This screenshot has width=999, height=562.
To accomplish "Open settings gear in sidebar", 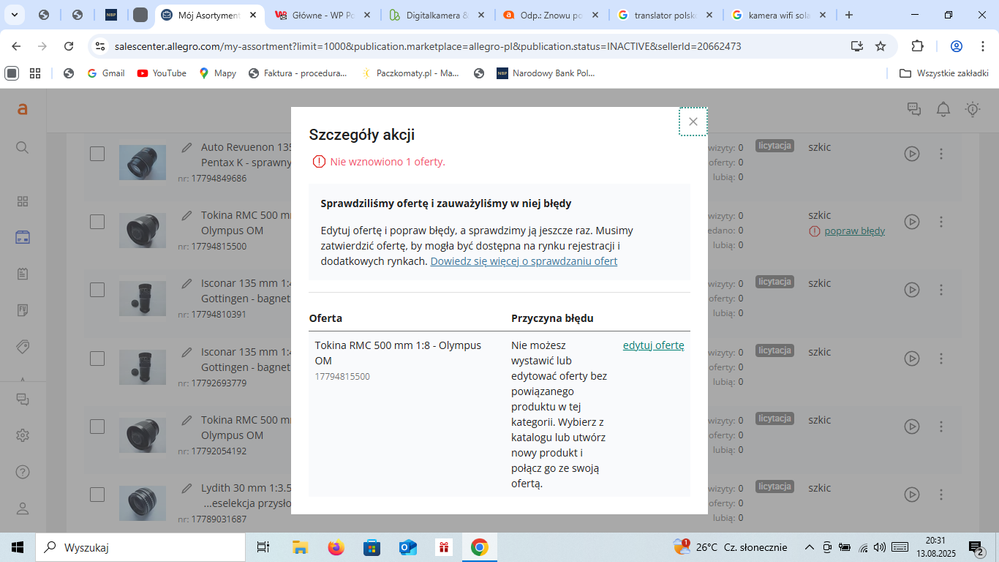I will click(22, 436).
